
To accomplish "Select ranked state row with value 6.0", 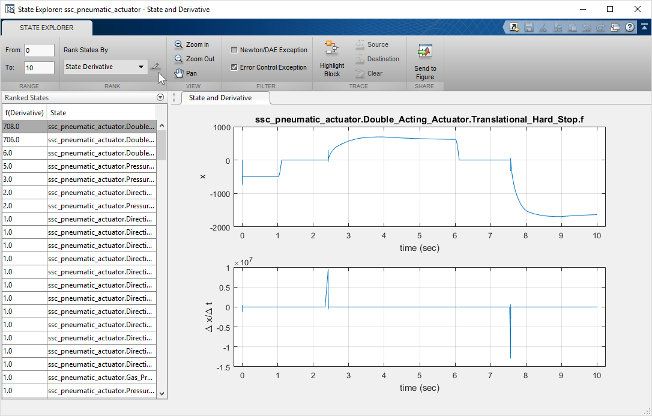I will pos(80,153).
